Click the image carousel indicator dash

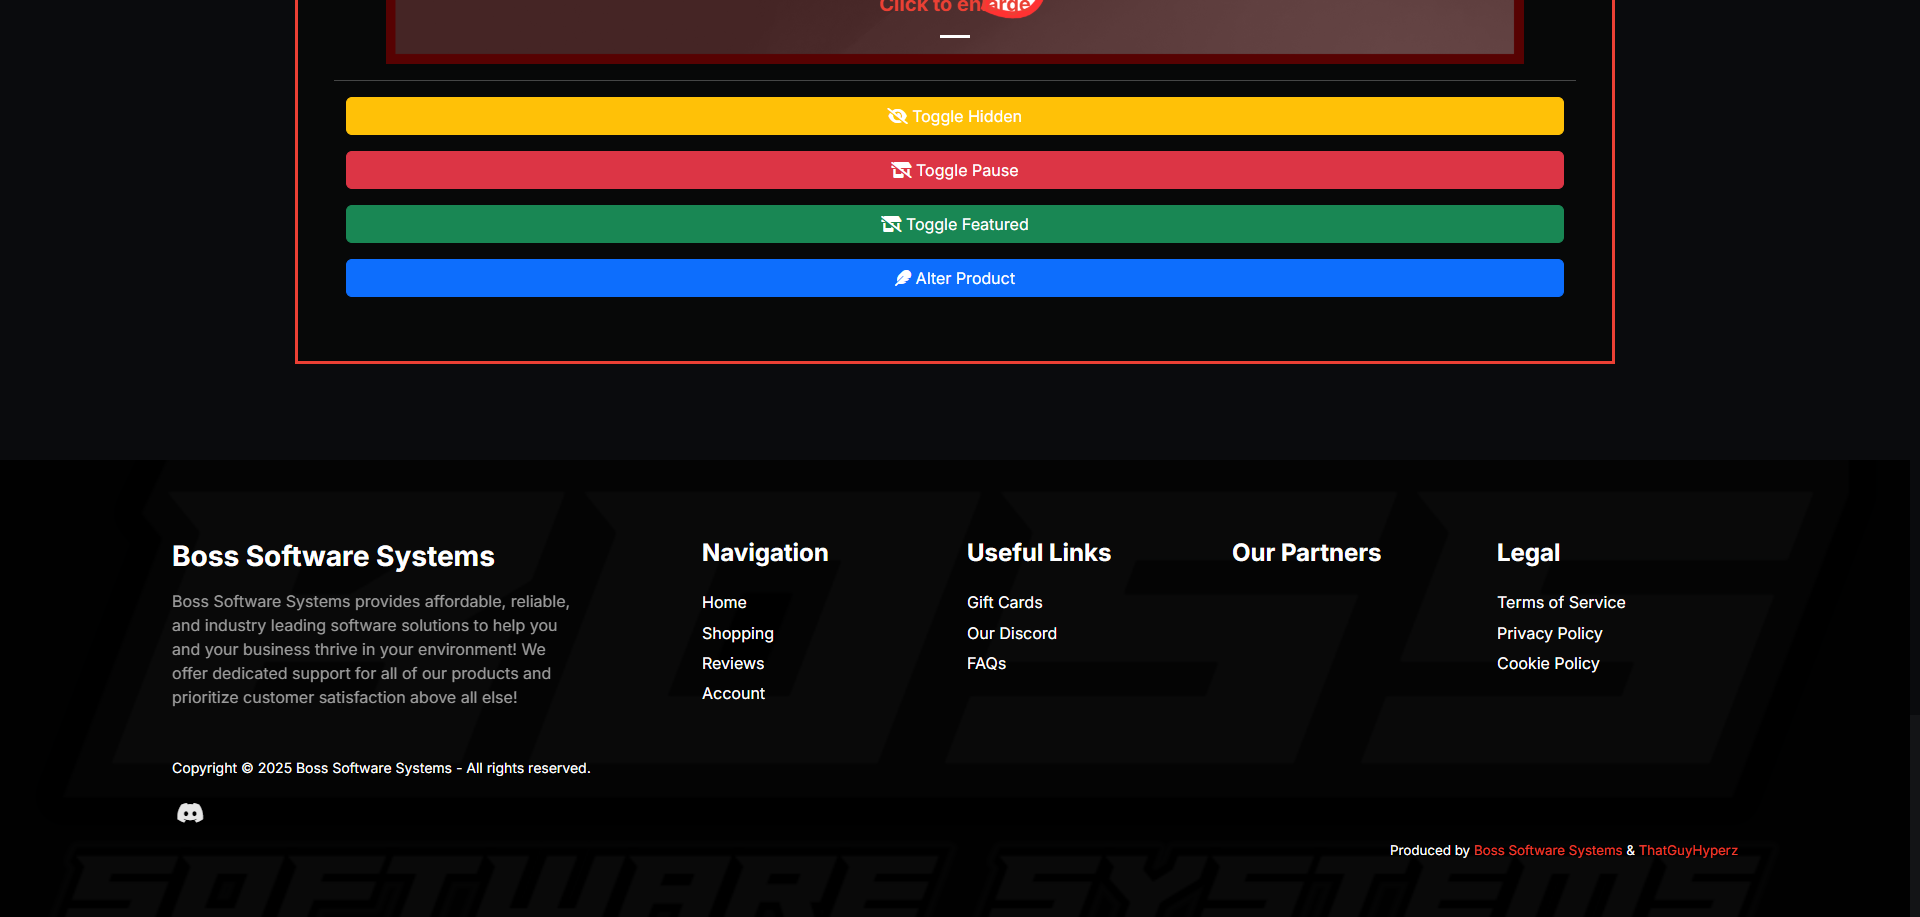[955, 36]
